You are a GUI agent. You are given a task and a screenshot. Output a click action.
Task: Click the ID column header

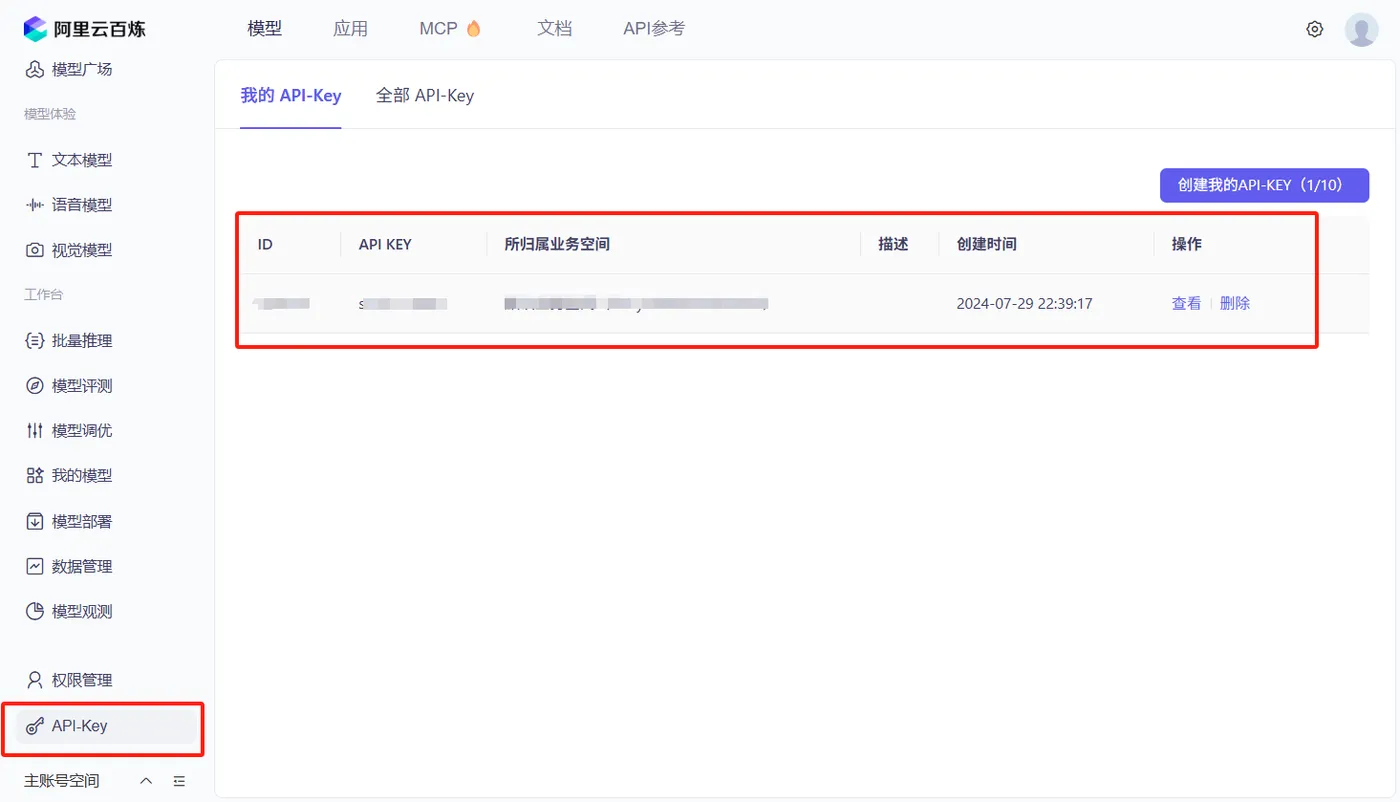[265, 244]
